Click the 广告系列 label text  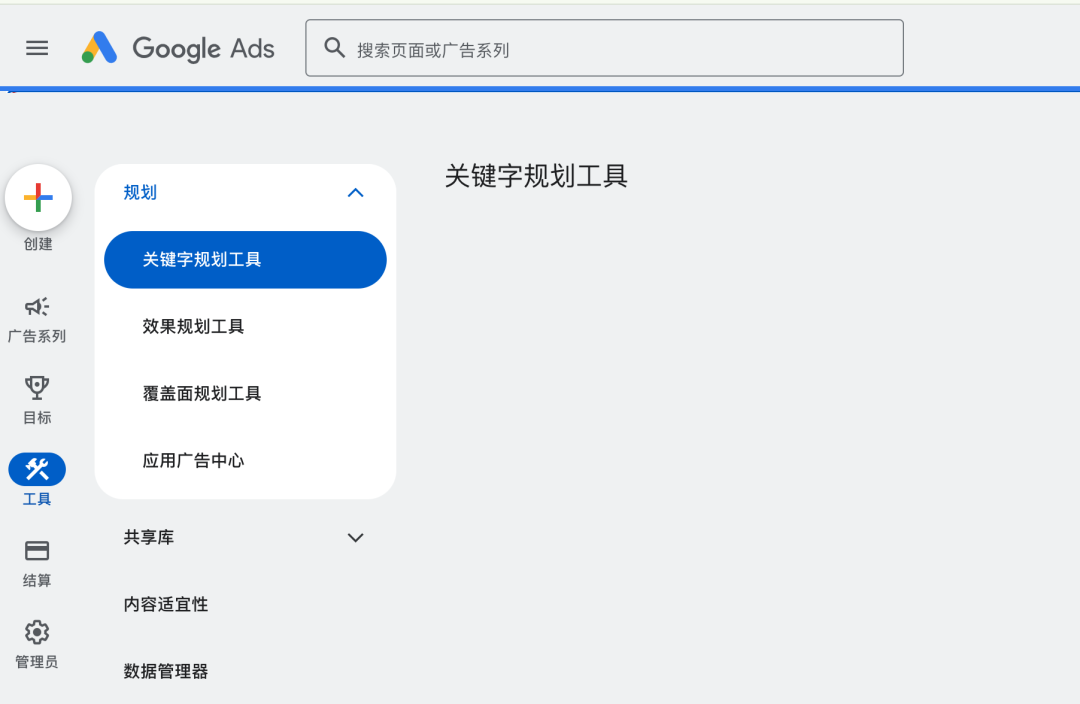click(37, 336)
